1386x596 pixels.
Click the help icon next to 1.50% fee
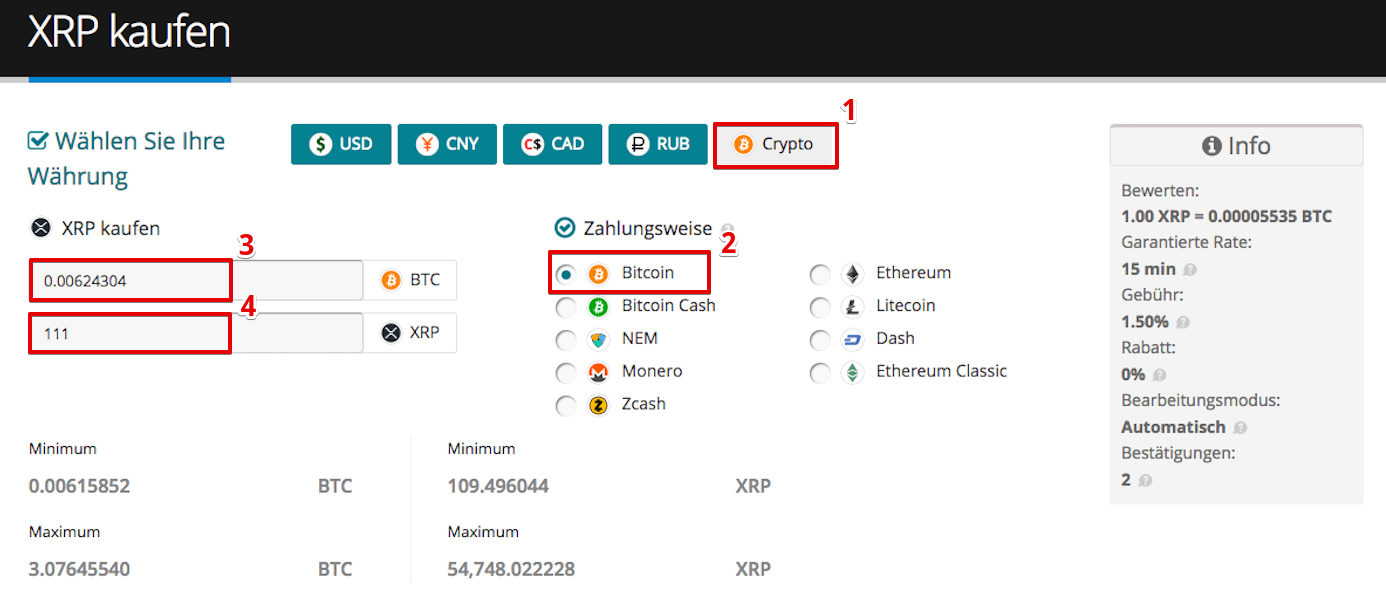tap(1183, 322)
